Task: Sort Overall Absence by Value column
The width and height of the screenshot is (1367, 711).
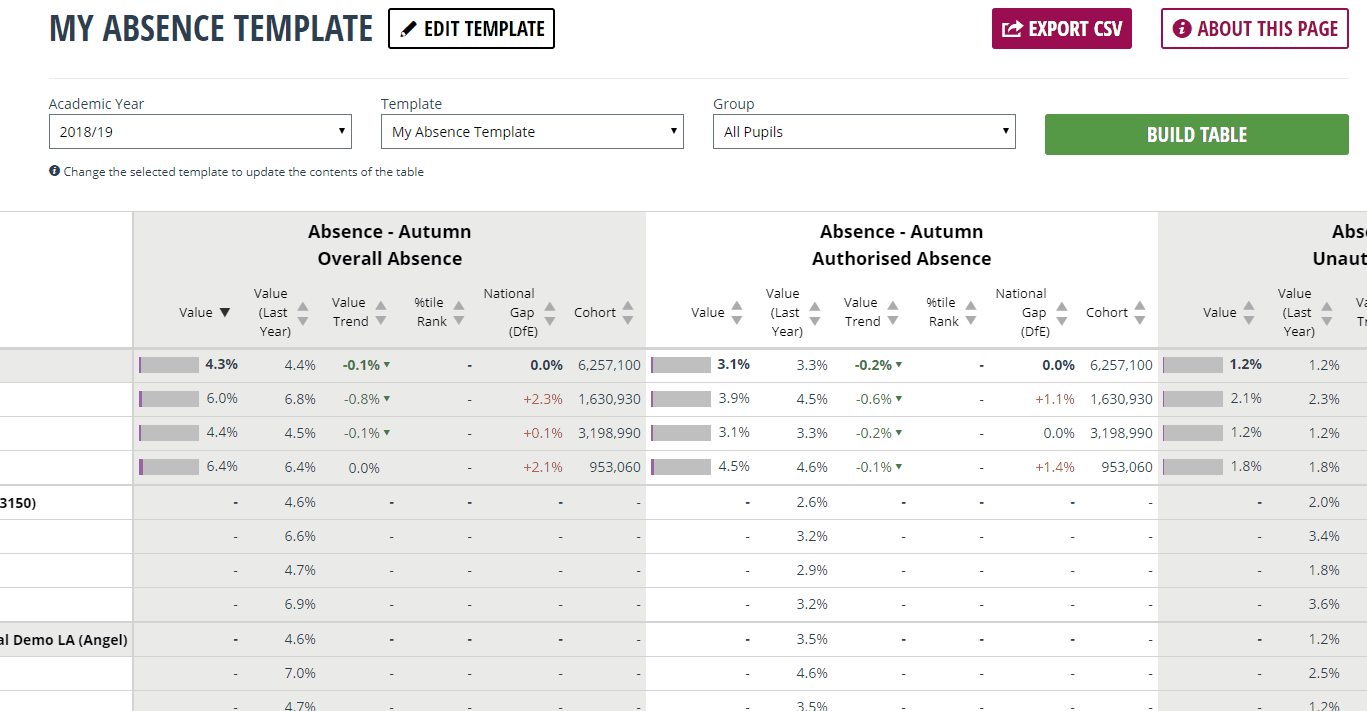Action: coord(204,312)
